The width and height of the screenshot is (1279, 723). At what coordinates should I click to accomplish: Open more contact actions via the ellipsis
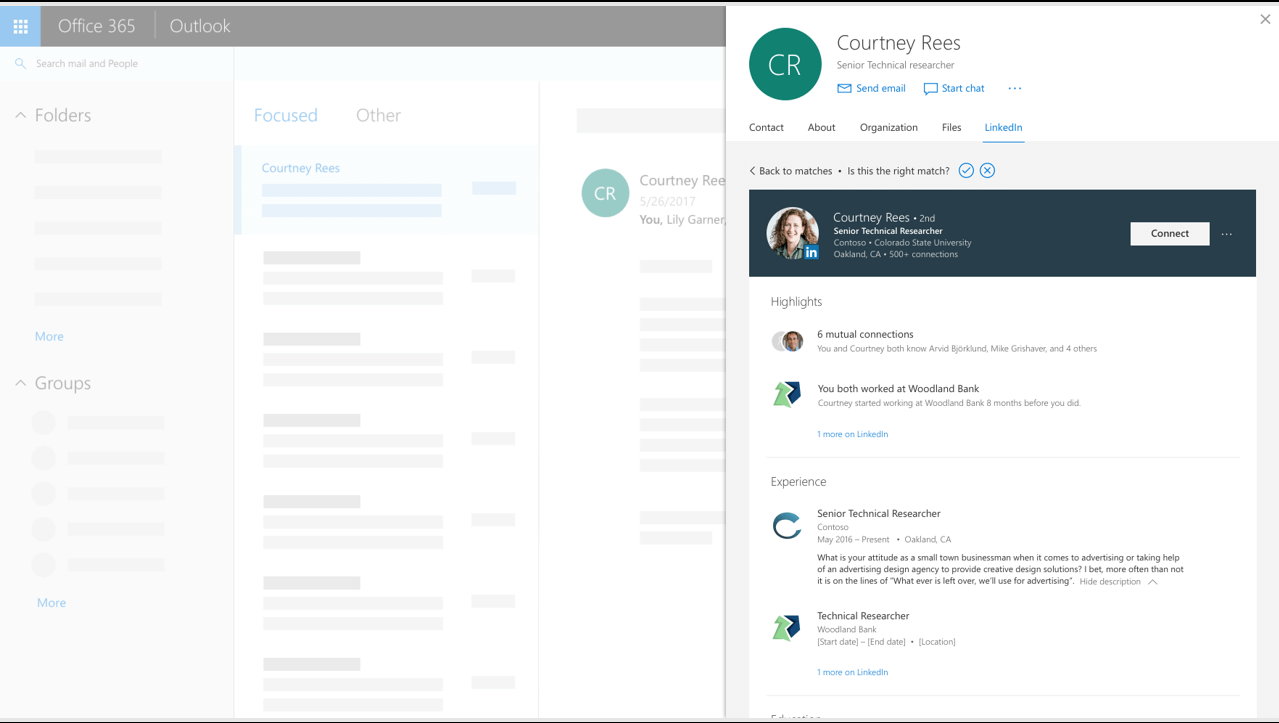click(1014, 88)
